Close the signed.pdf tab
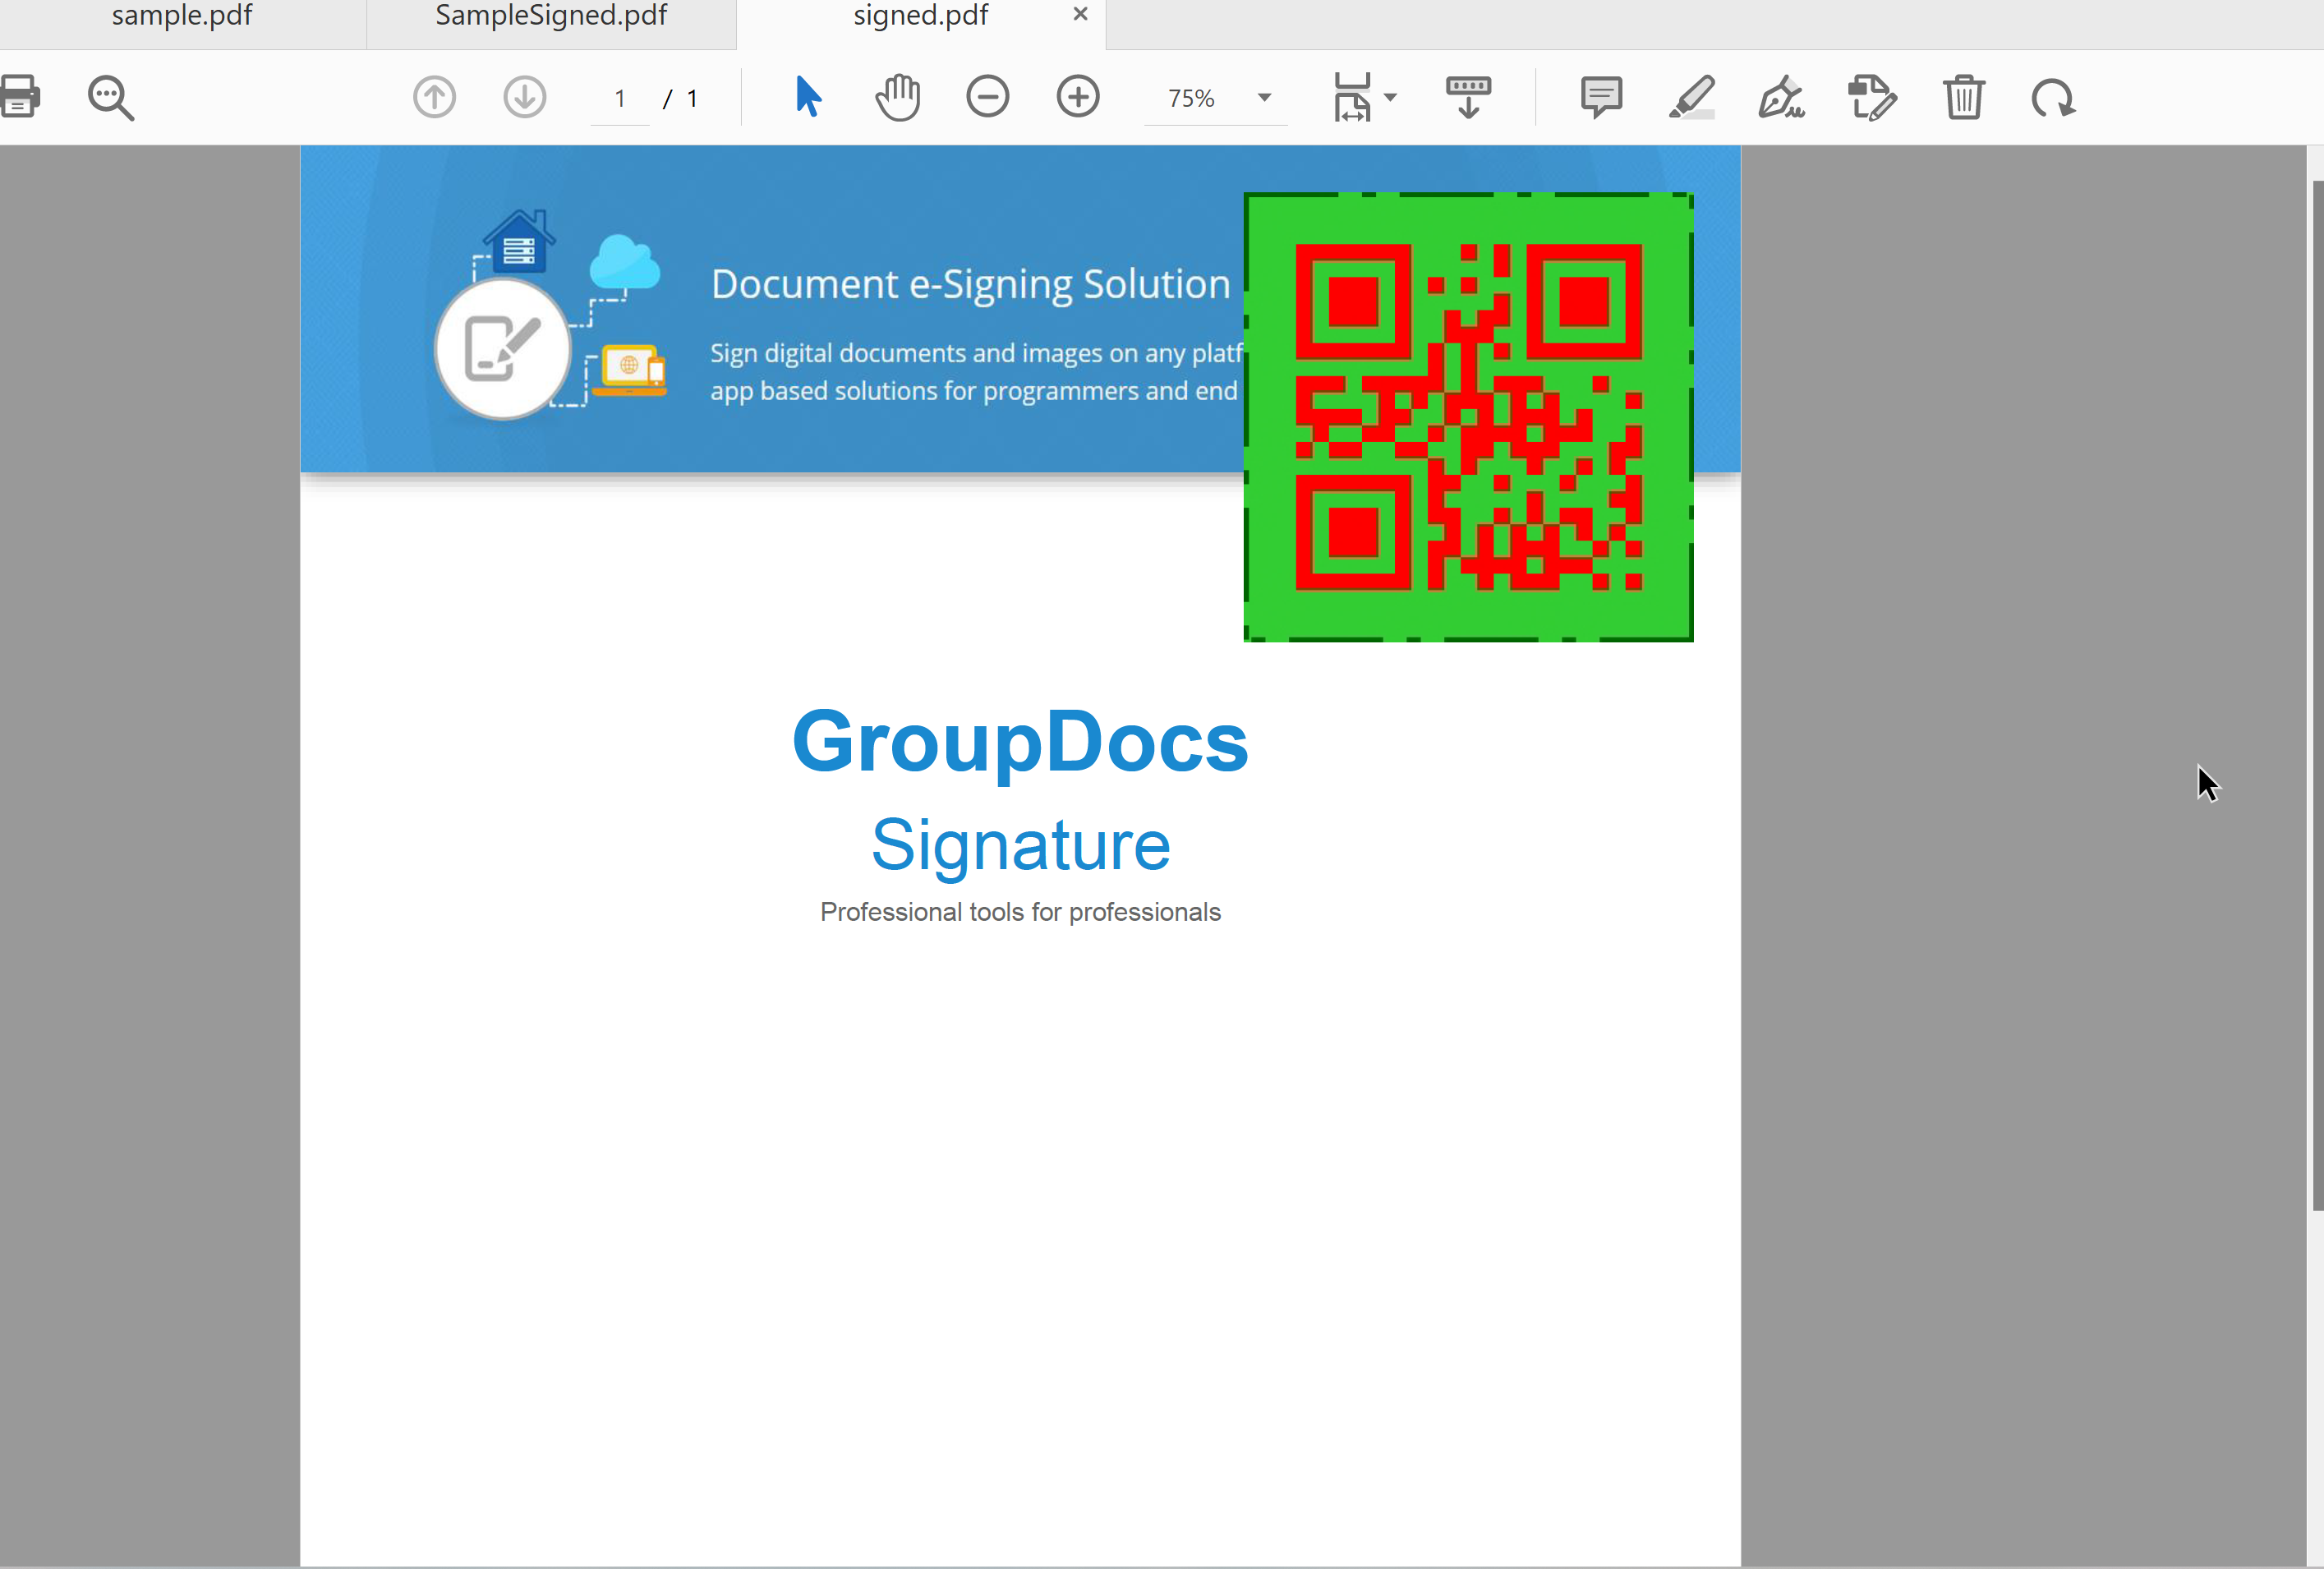The image size is (2324, 1569). point(1080,14)
